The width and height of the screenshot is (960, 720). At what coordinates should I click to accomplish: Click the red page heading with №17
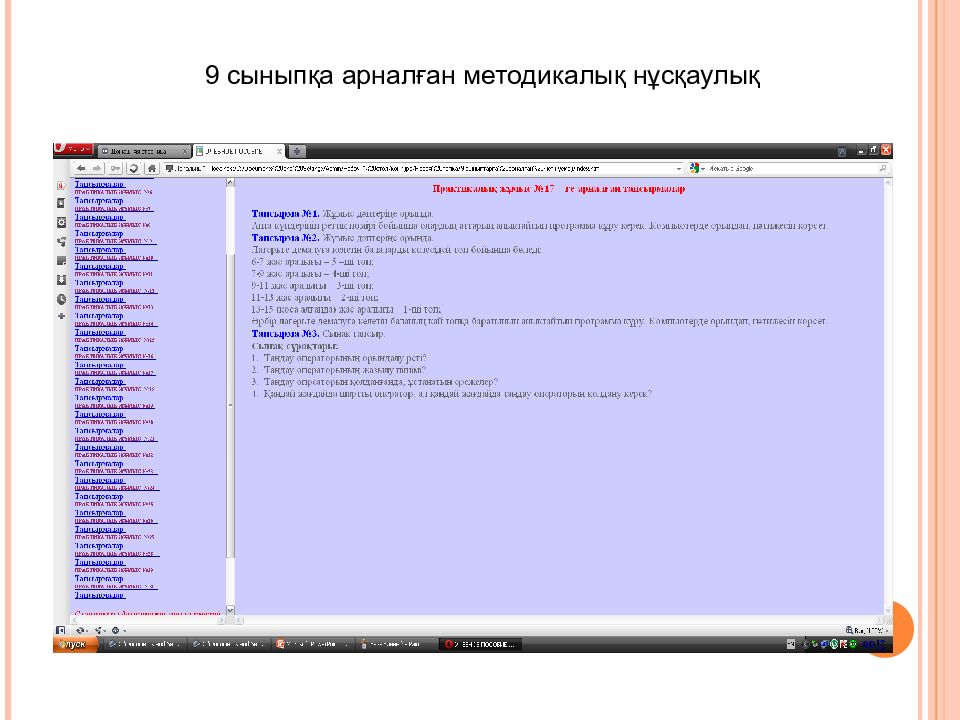click(x=558, y=189)
